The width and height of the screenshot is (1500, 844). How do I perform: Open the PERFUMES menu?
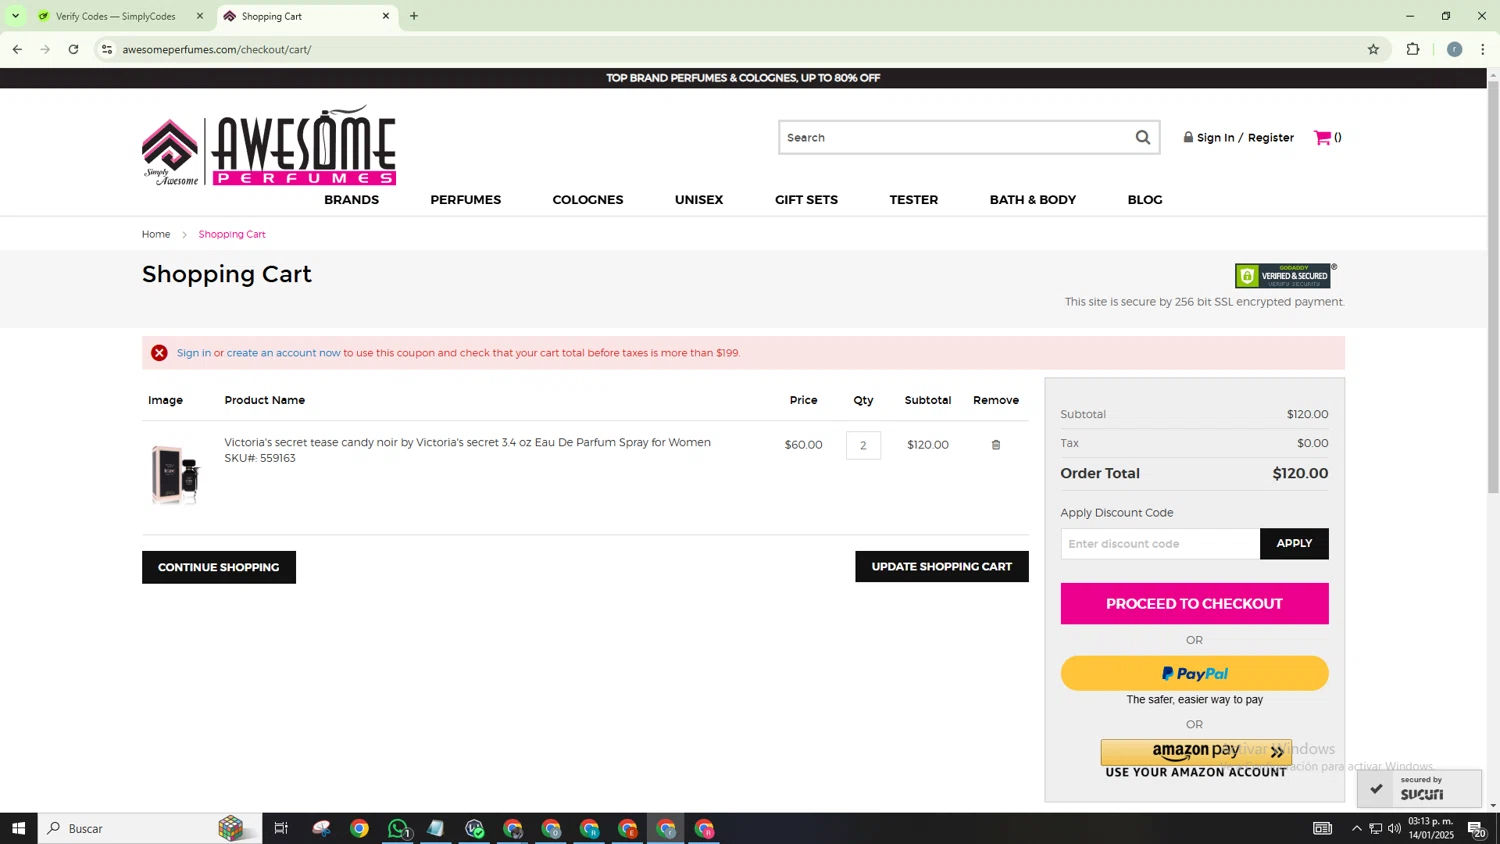pyautogui.click(x=465, y=200)
